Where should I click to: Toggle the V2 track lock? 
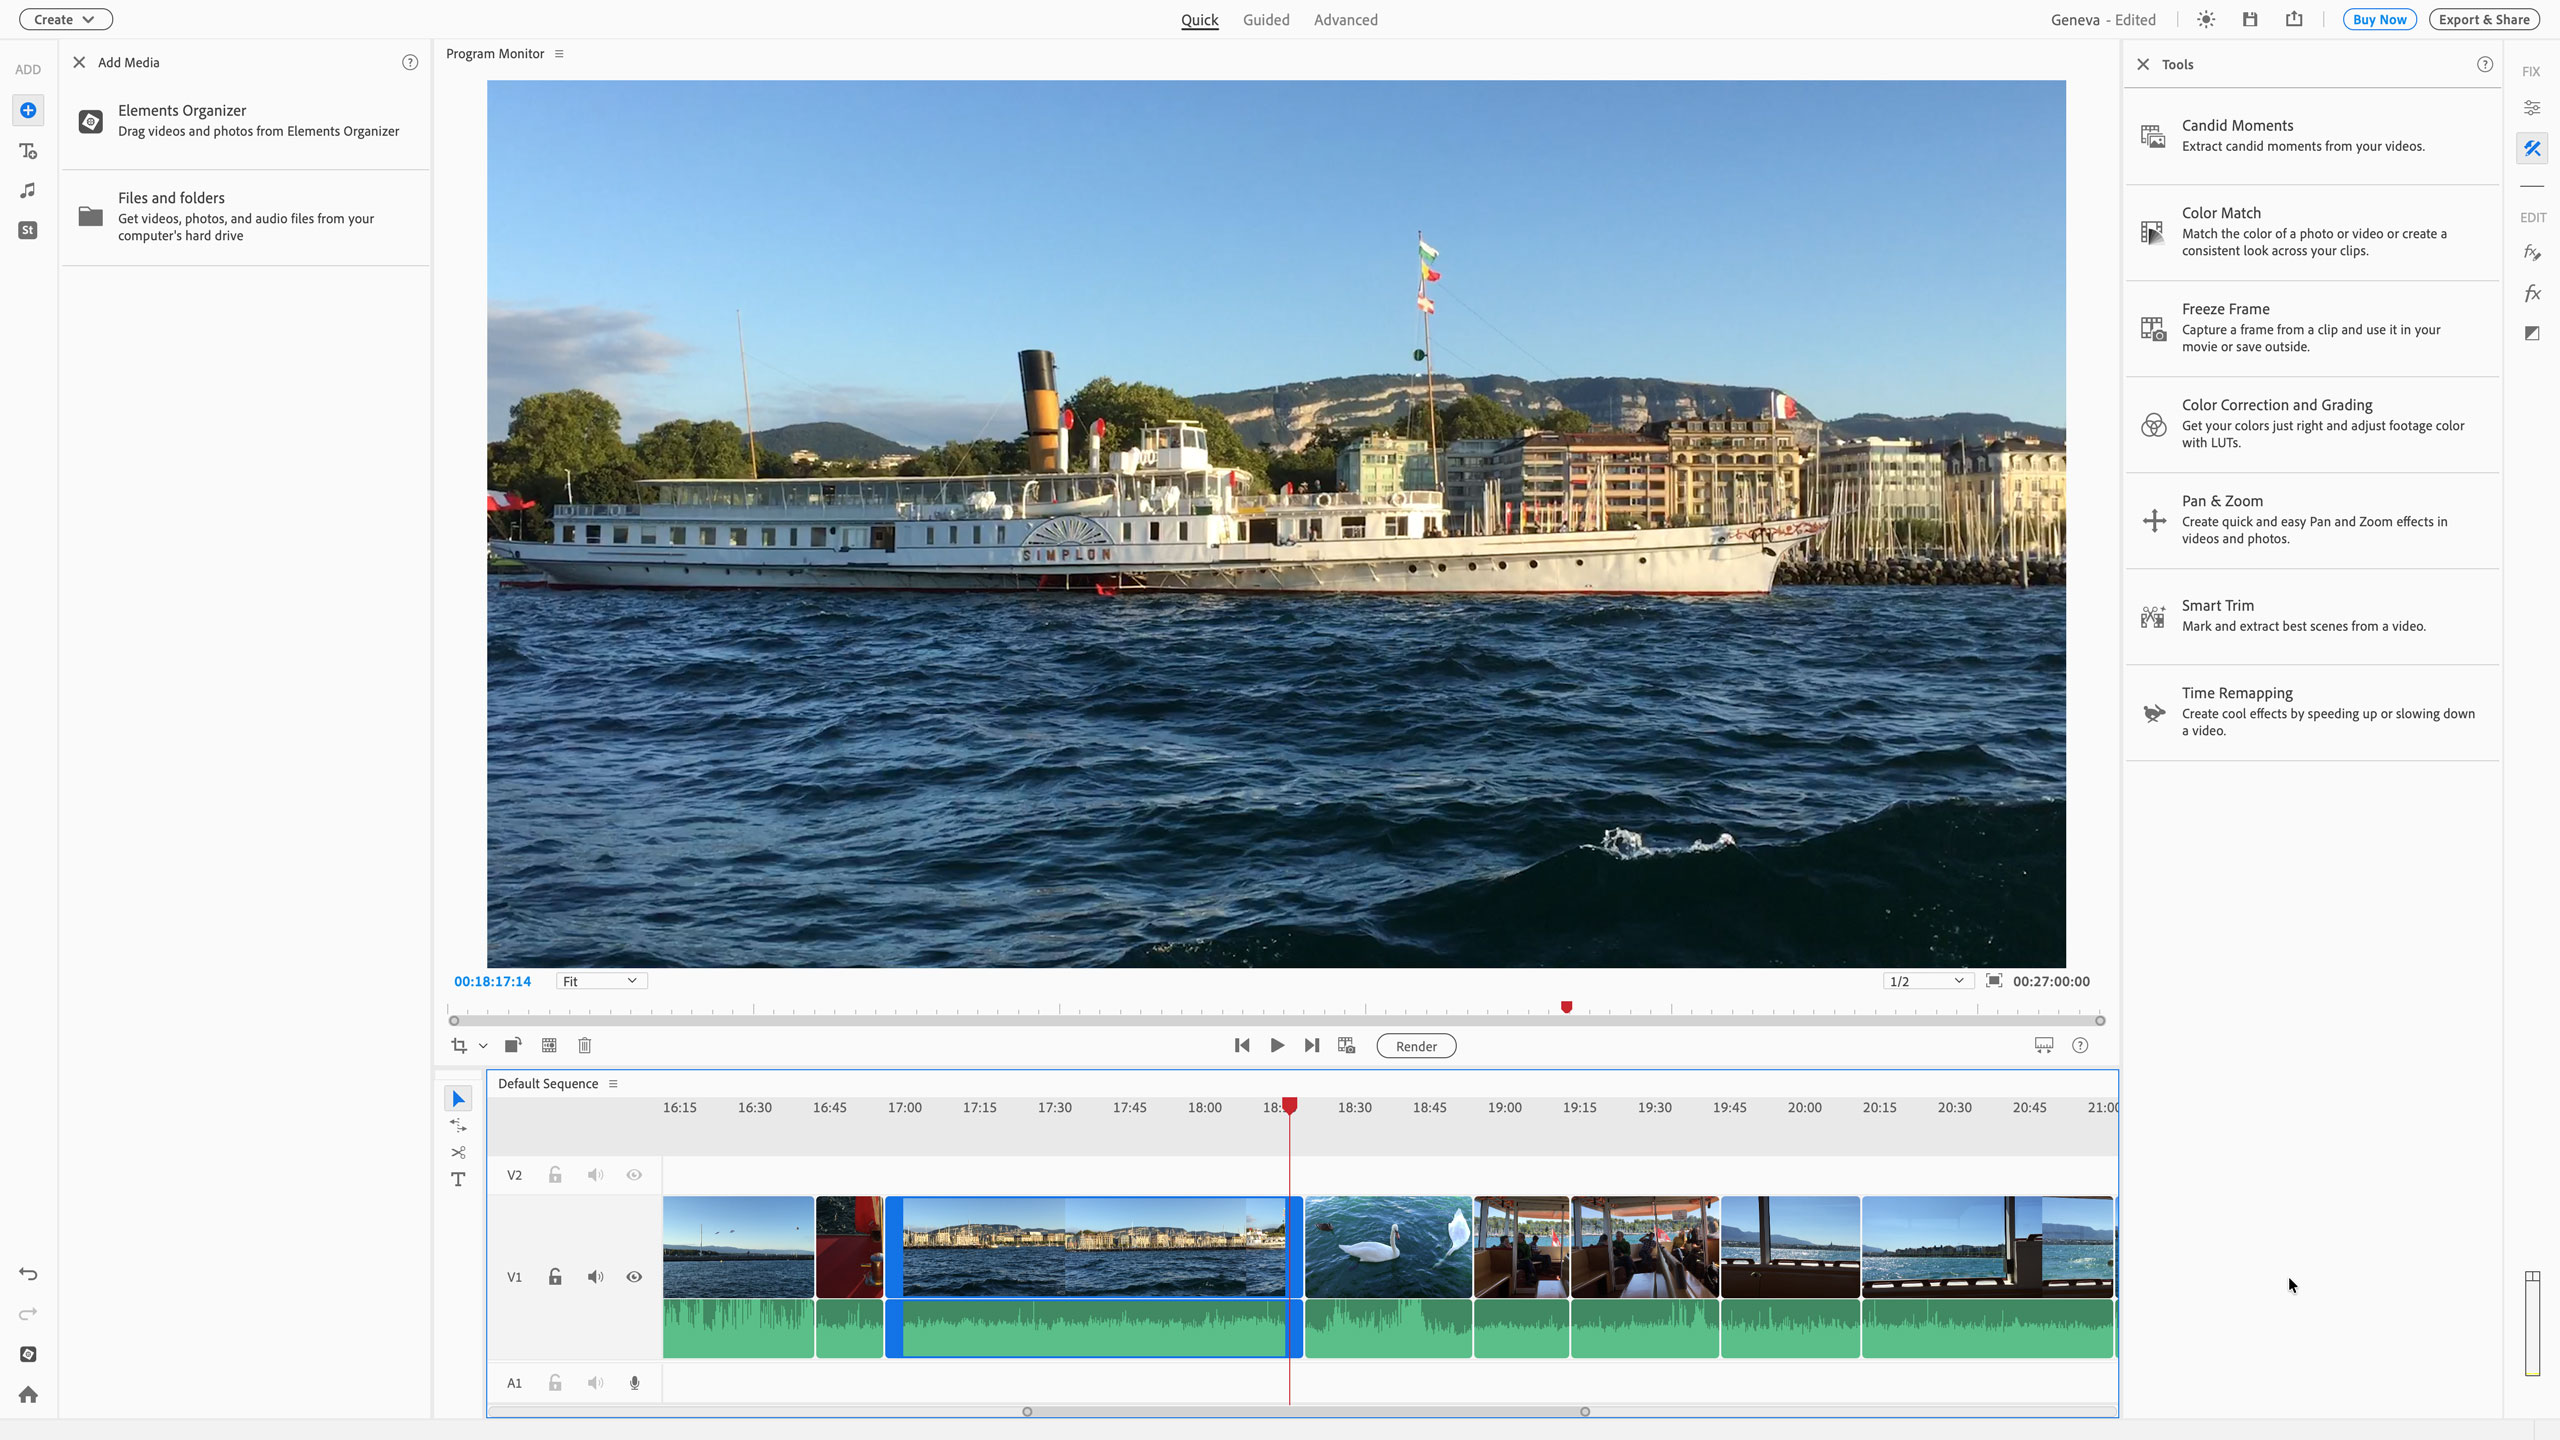point(555,1175)
